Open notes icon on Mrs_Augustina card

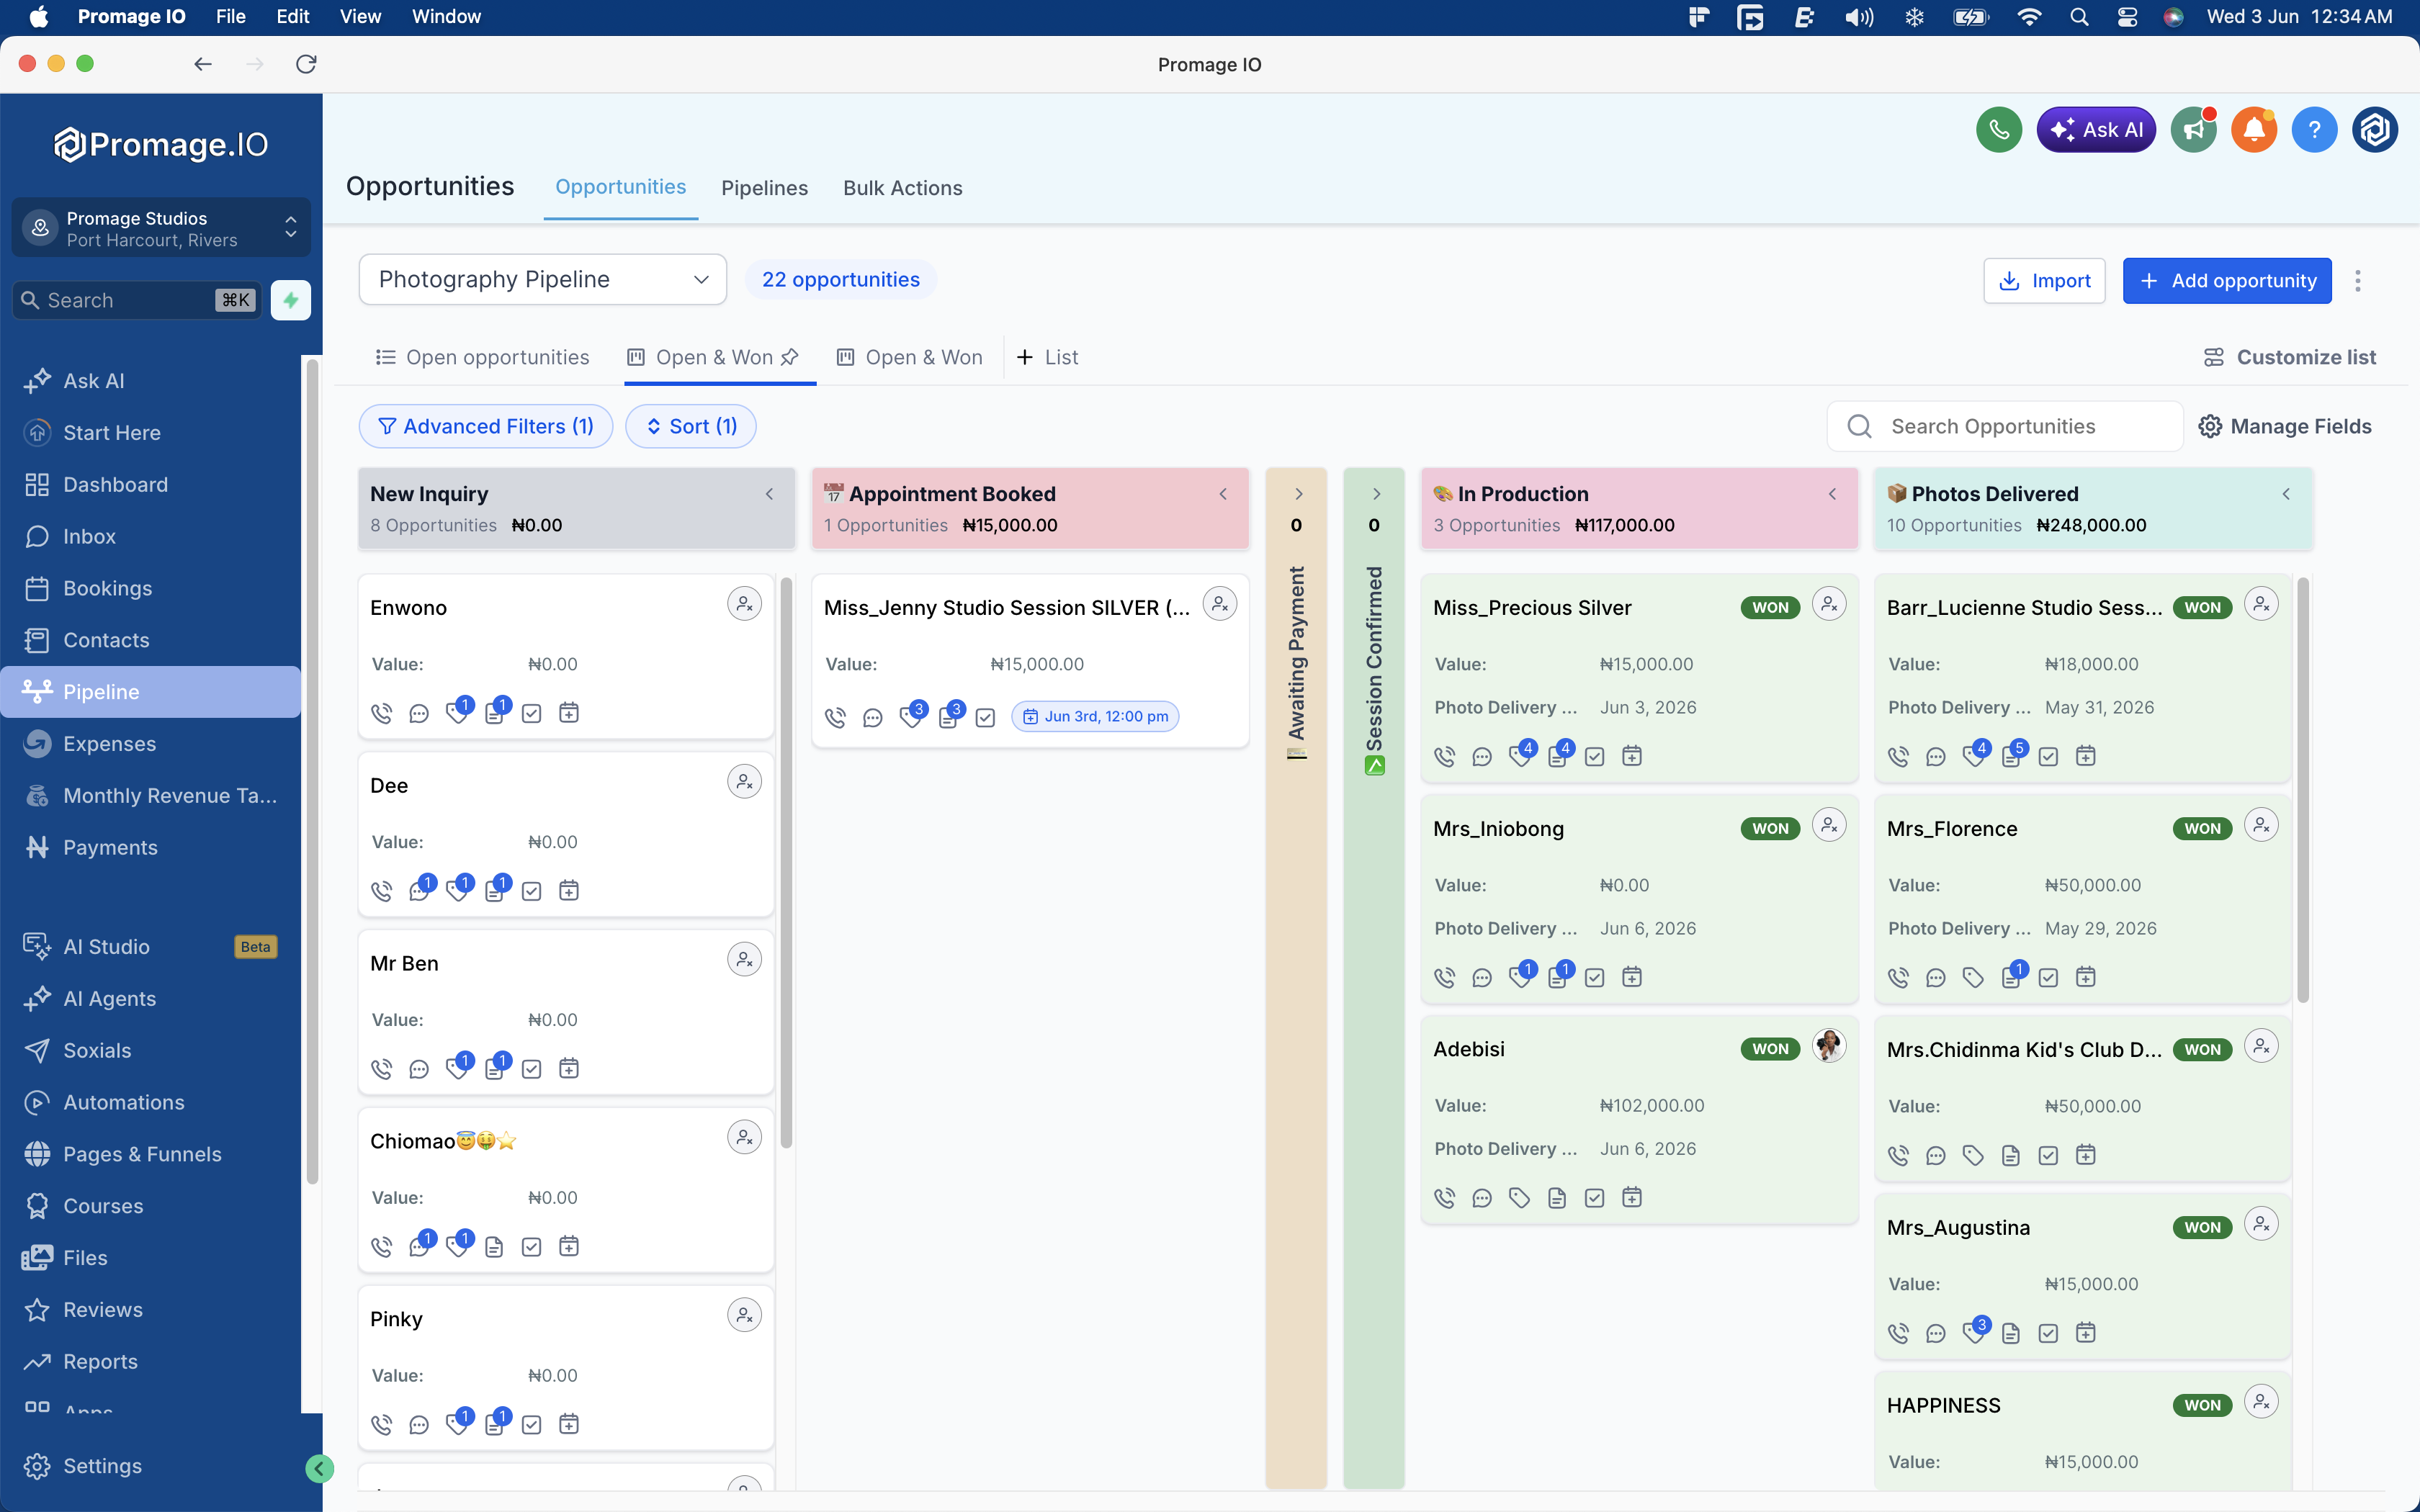pyautogui.click(x=2011, y=1333)
